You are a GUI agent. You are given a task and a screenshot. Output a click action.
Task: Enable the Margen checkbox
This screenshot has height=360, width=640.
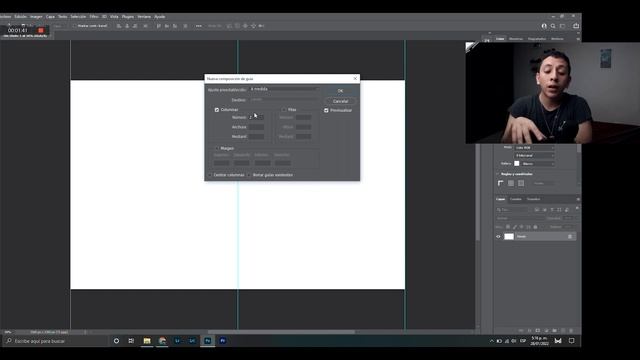(217, 148)
